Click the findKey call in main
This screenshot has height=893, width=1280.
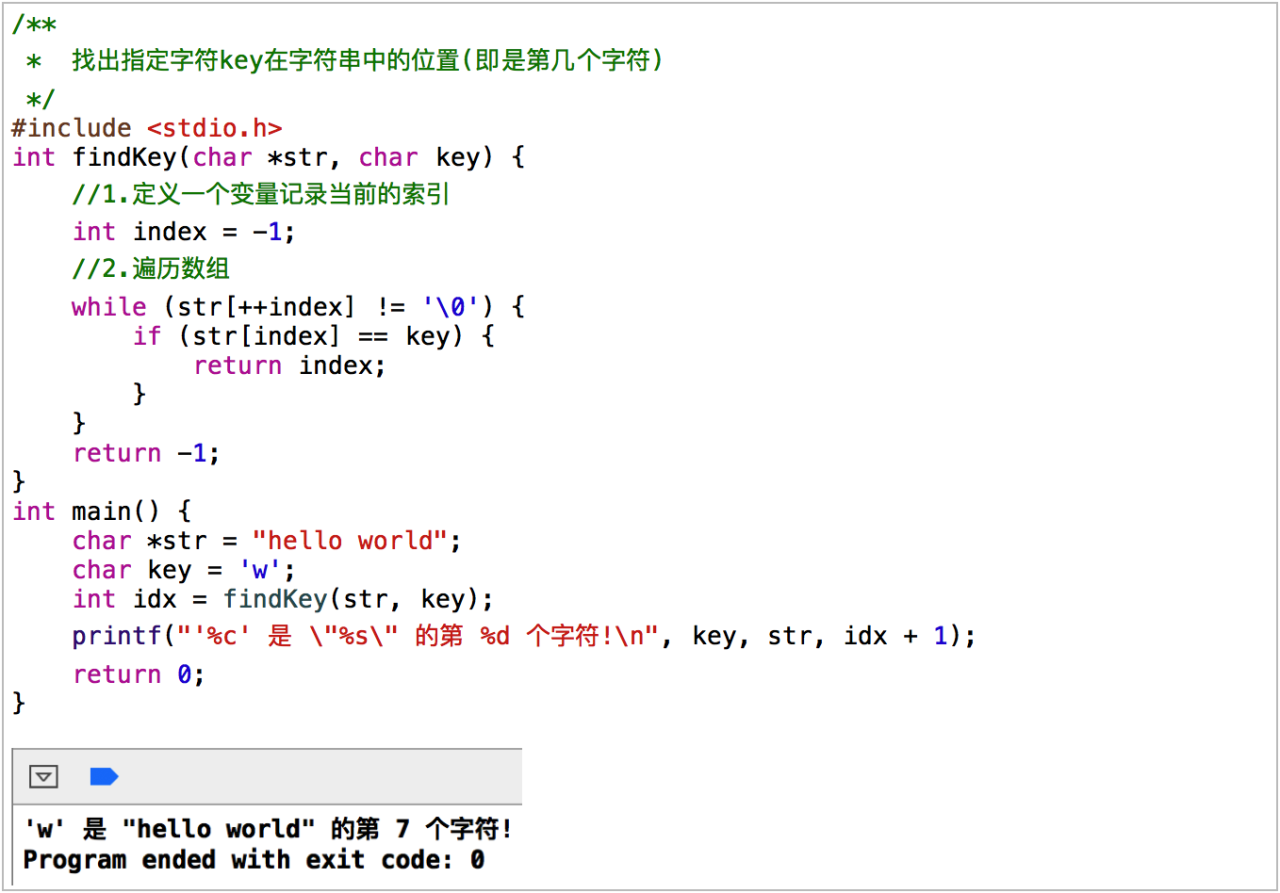[x=275, y=599]
